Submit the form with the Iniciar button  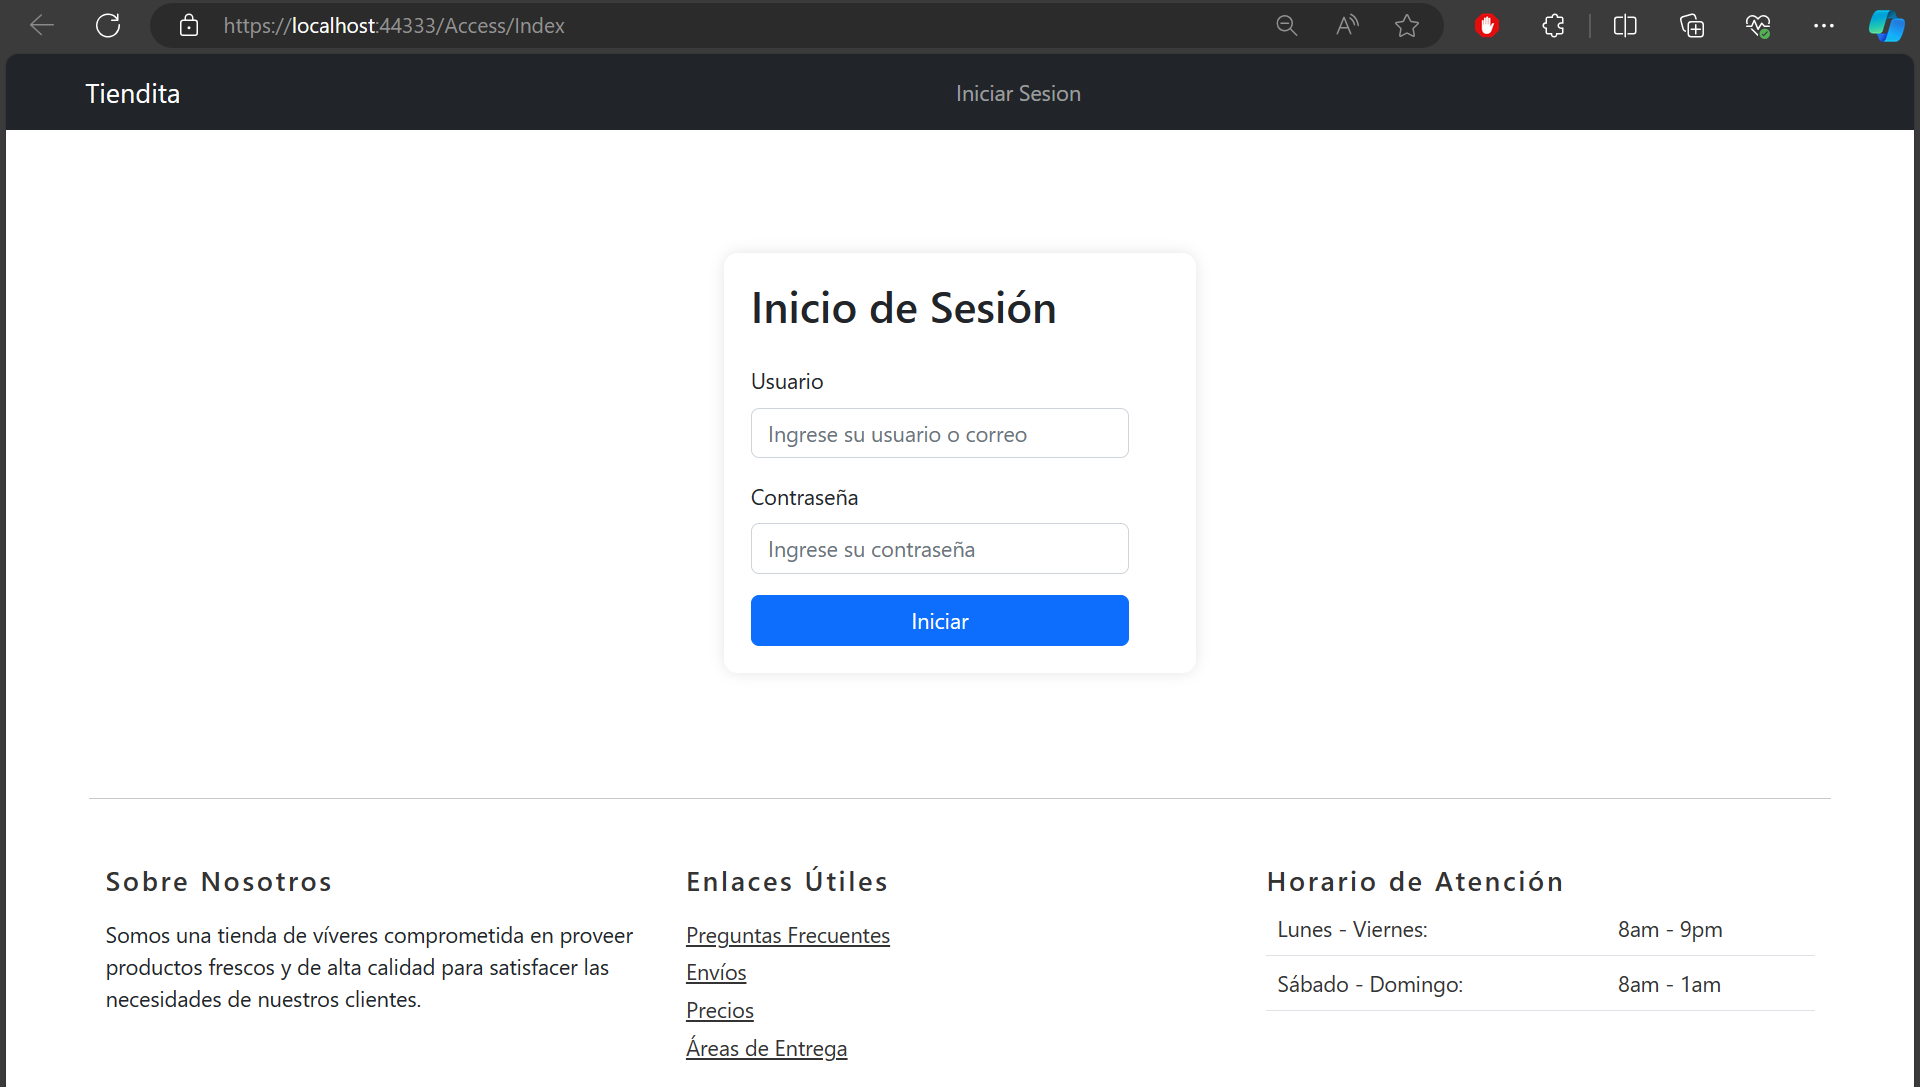coord(940,621)
